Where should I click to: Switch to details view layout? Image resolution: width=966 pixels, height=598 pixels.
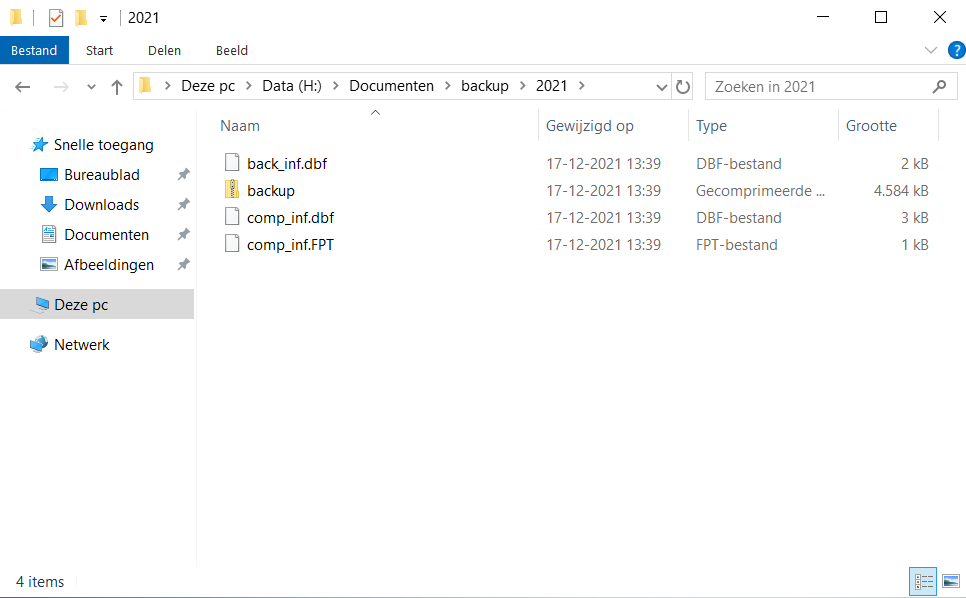923,581
